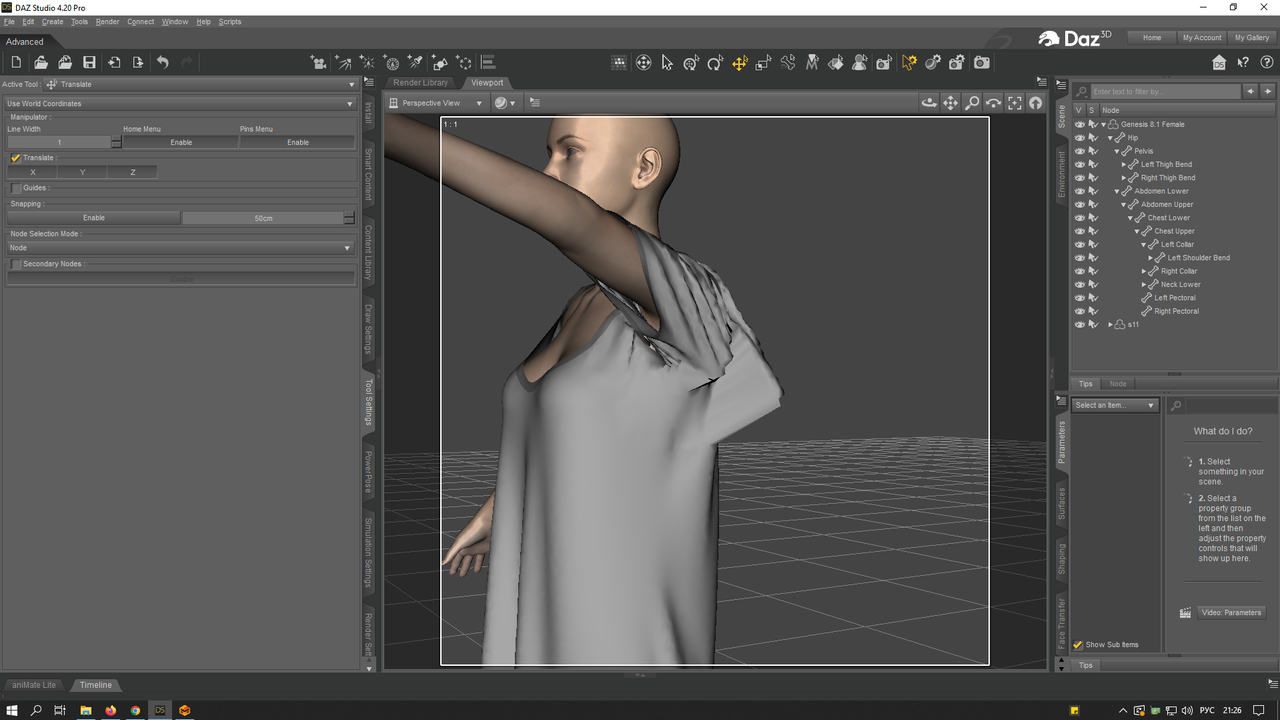The image size is (1280, 720).
Task: Click the My Account button
Action: click(x=1202, y=37)
